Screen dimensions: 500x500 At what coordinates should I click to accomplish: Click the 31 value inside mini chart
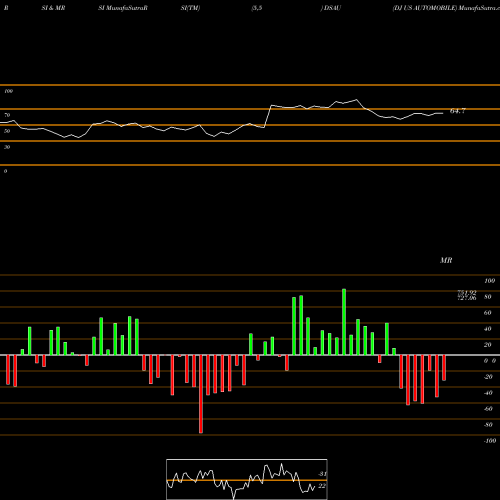pyautogui.click(x=322, y=474)
